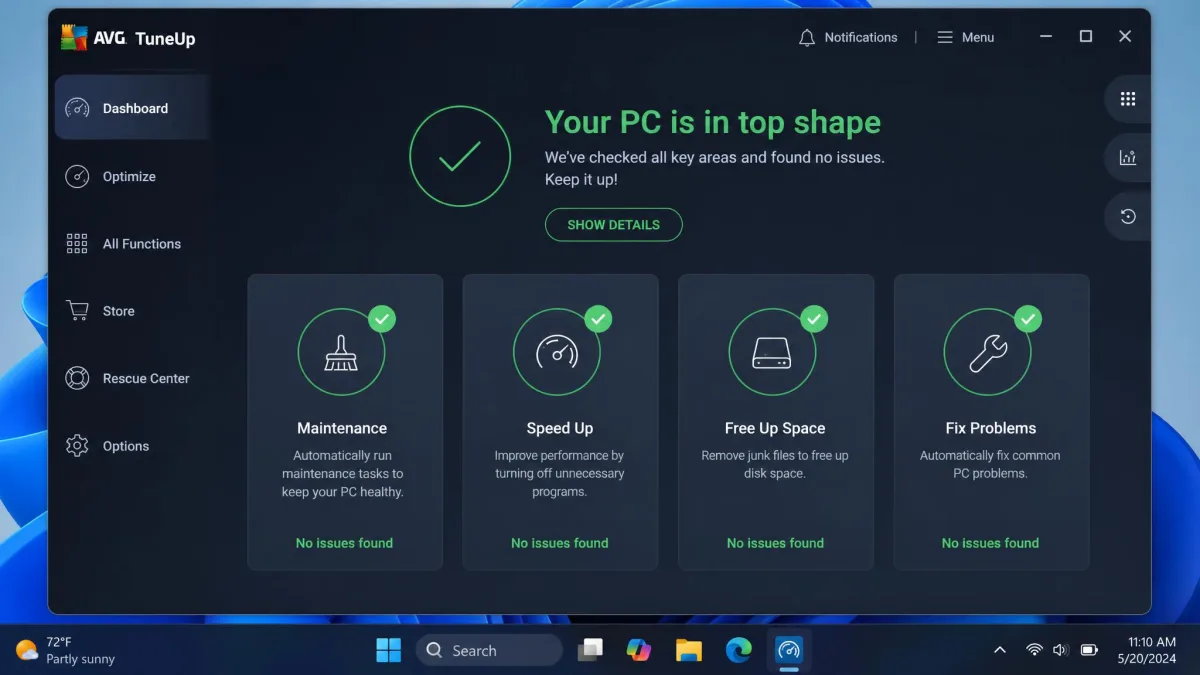The width and height of the screenshot is (1200, 675).
Task: Click AVG TuneUp taskbar icon
Action: point(788,650)
